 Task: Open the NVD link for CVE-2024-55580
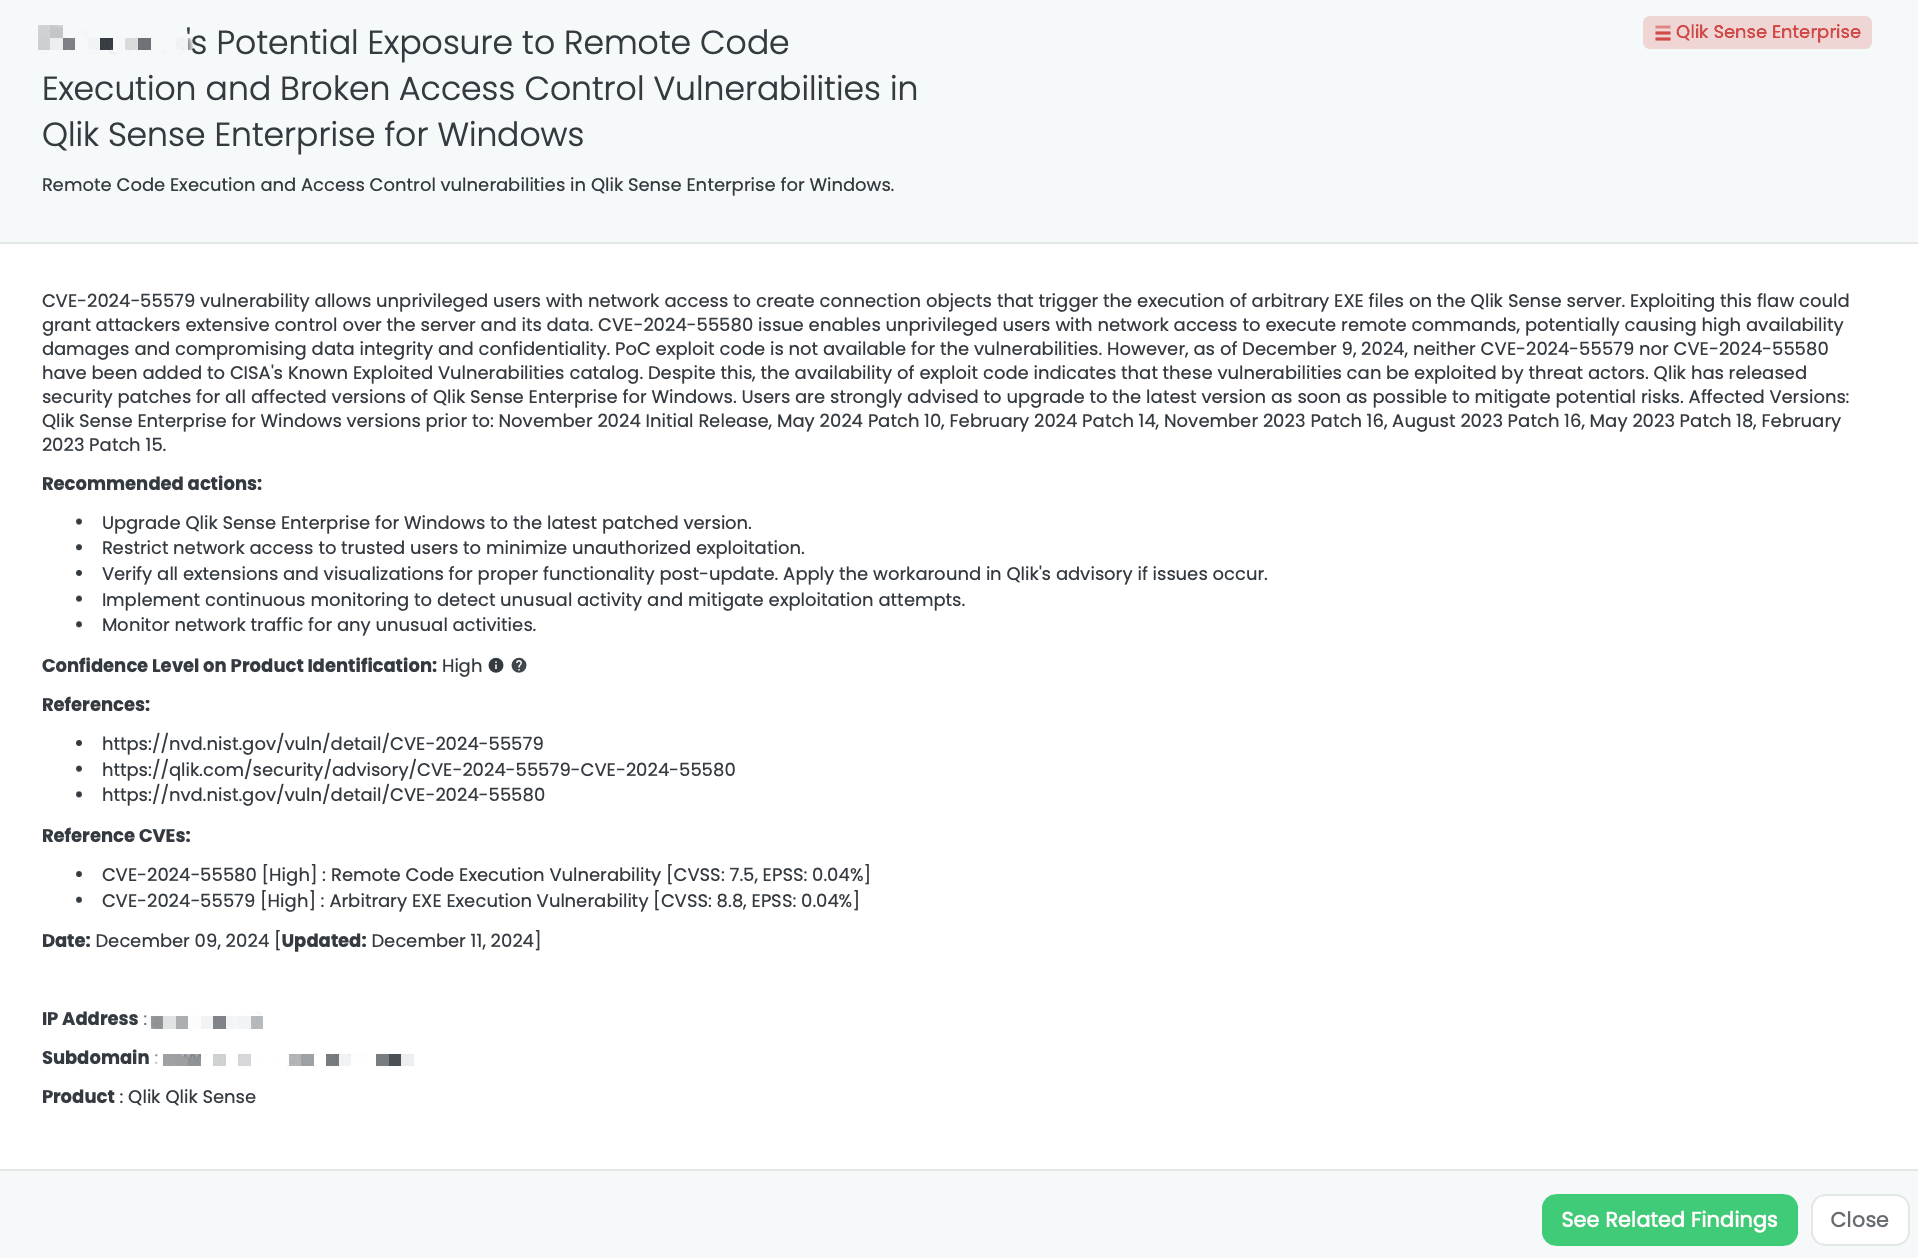(323, 795)
